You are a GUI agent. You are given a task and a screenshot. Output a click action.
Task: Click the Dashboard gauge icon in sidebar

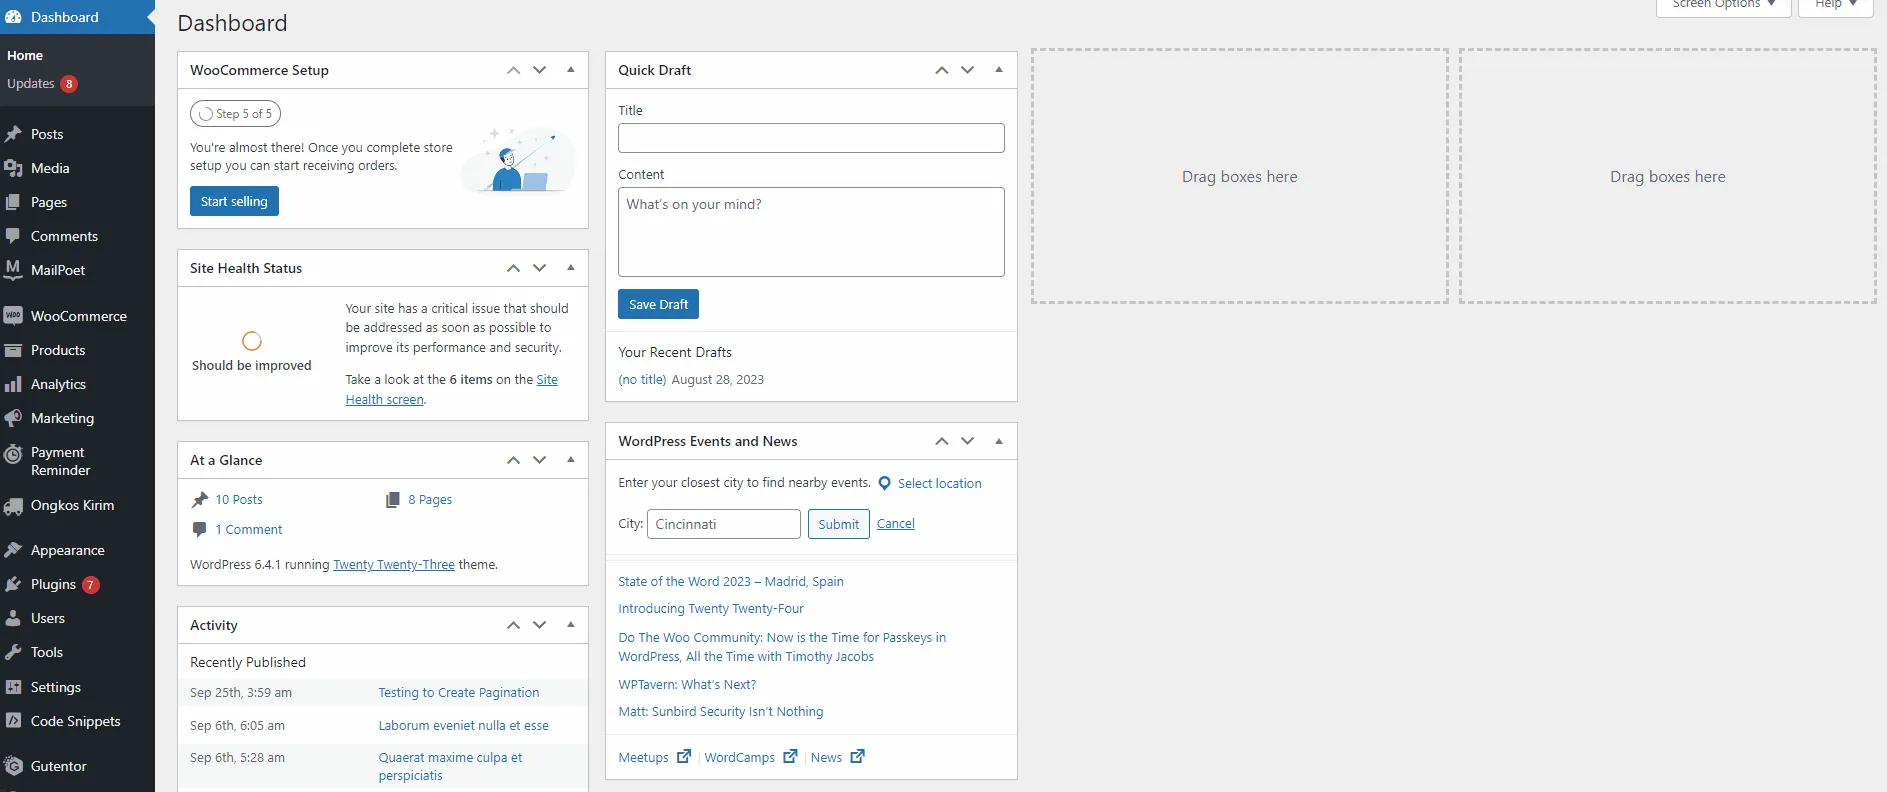point(13,17)
